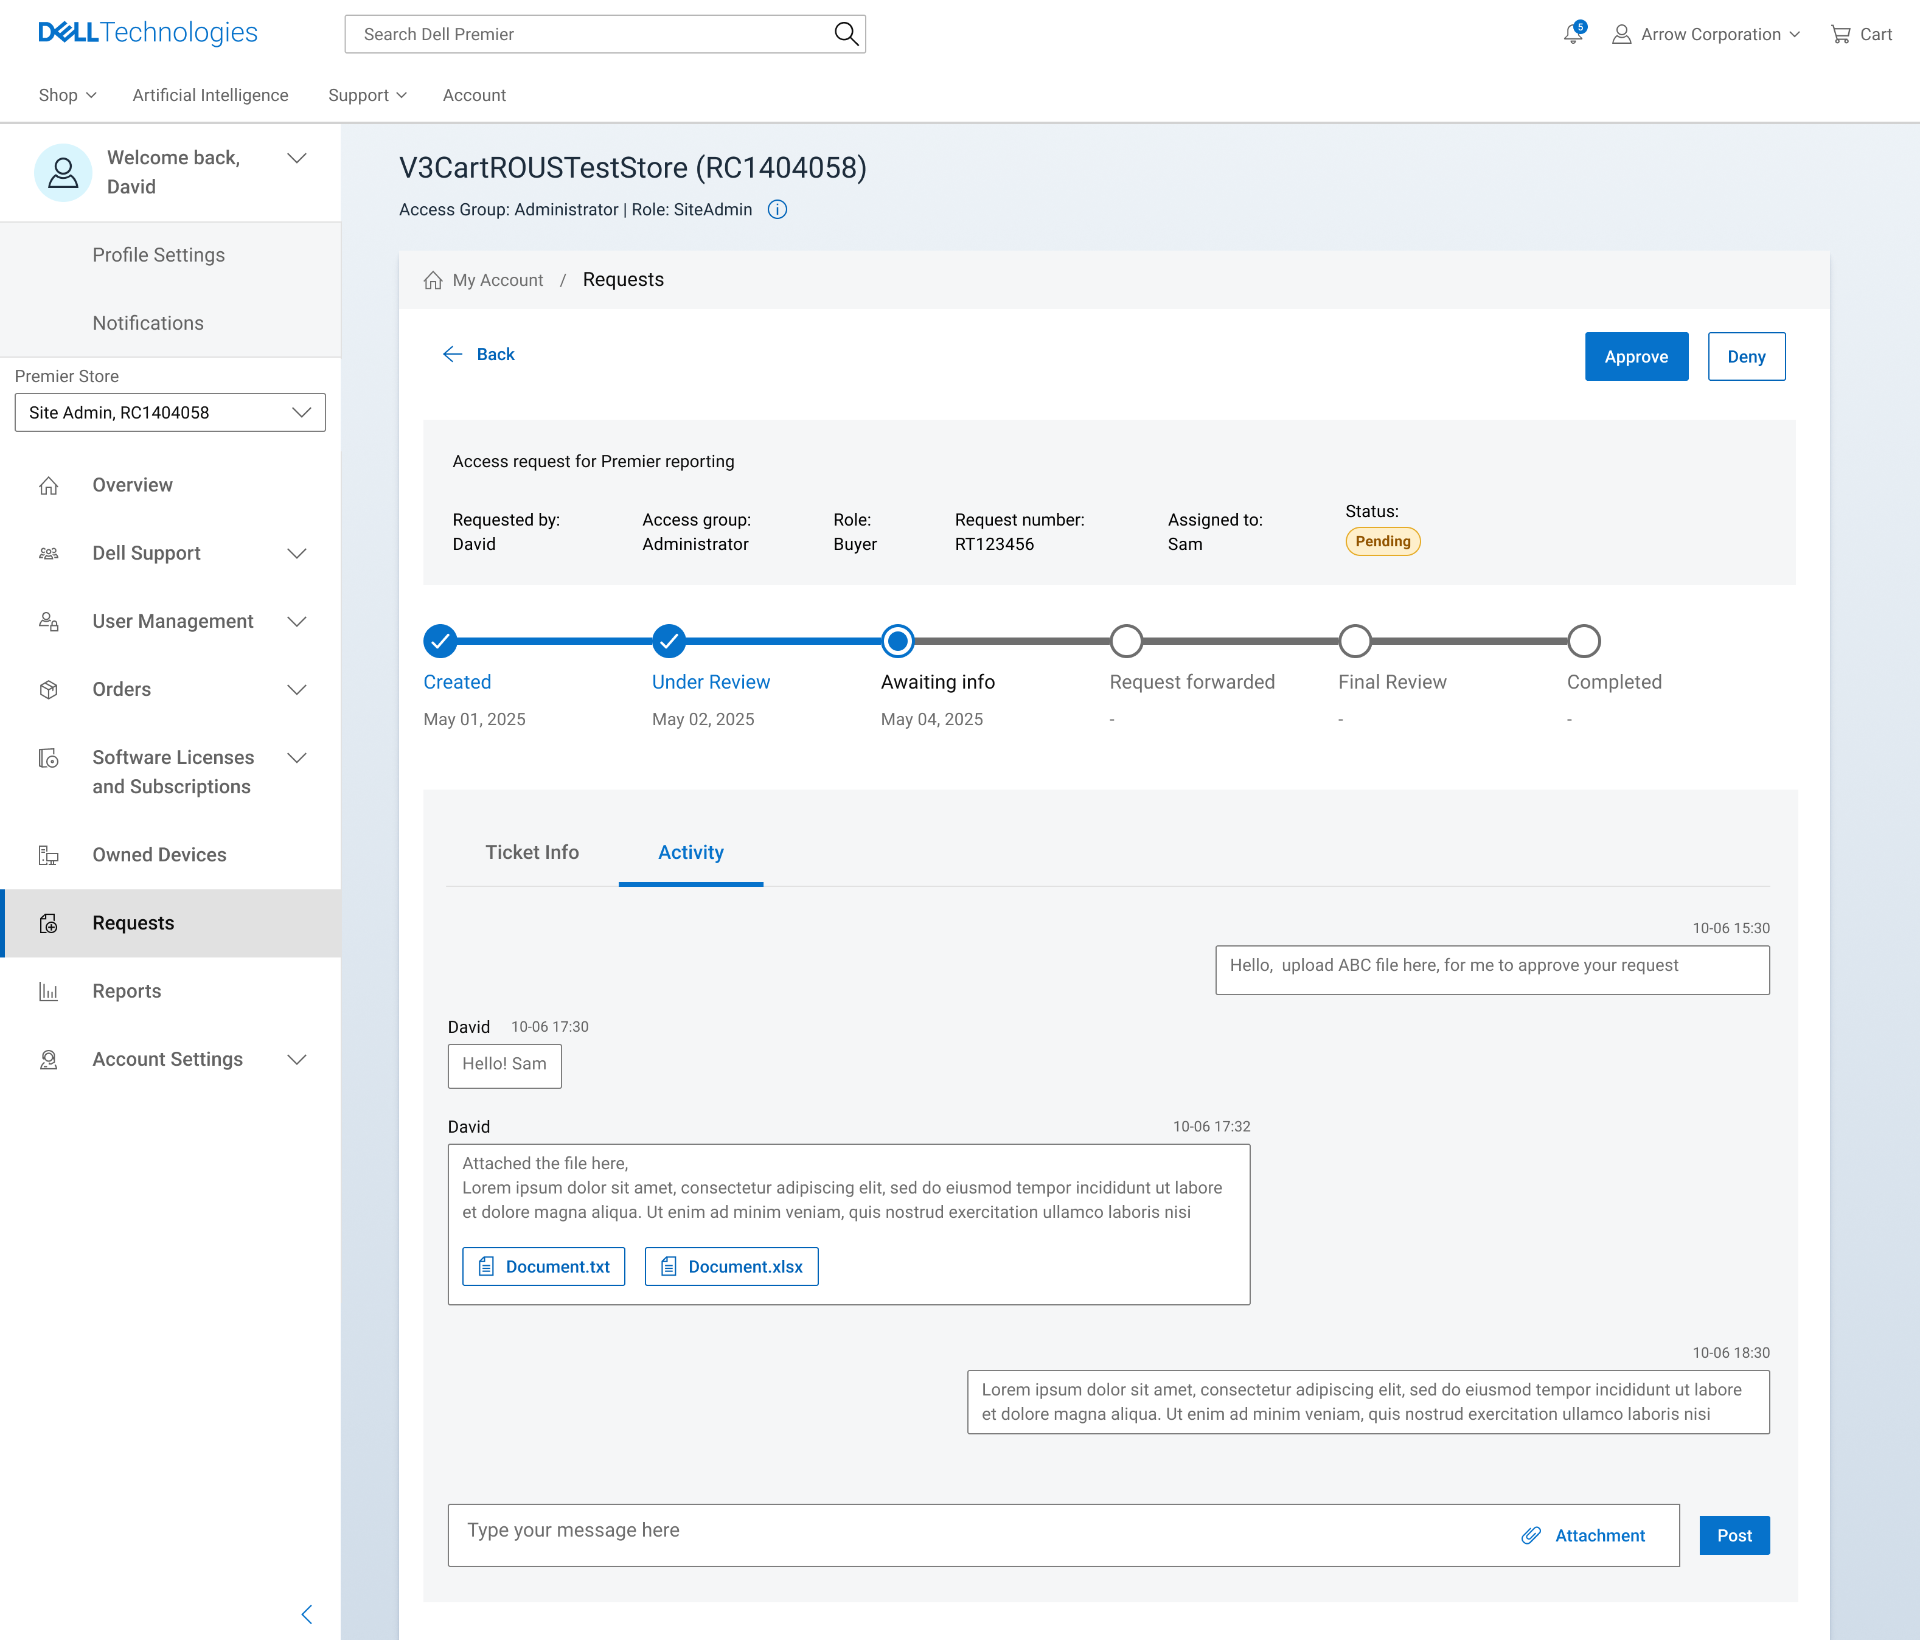Switch to the Ticket Info tab

(532, 852)
